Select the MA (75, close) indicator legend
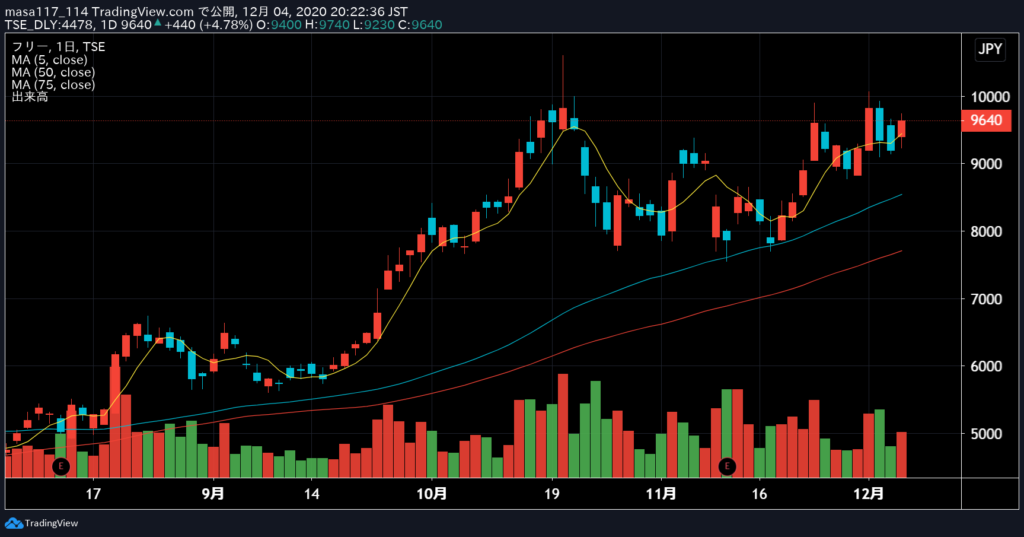 pyautogui.click(x=53, y=84)
